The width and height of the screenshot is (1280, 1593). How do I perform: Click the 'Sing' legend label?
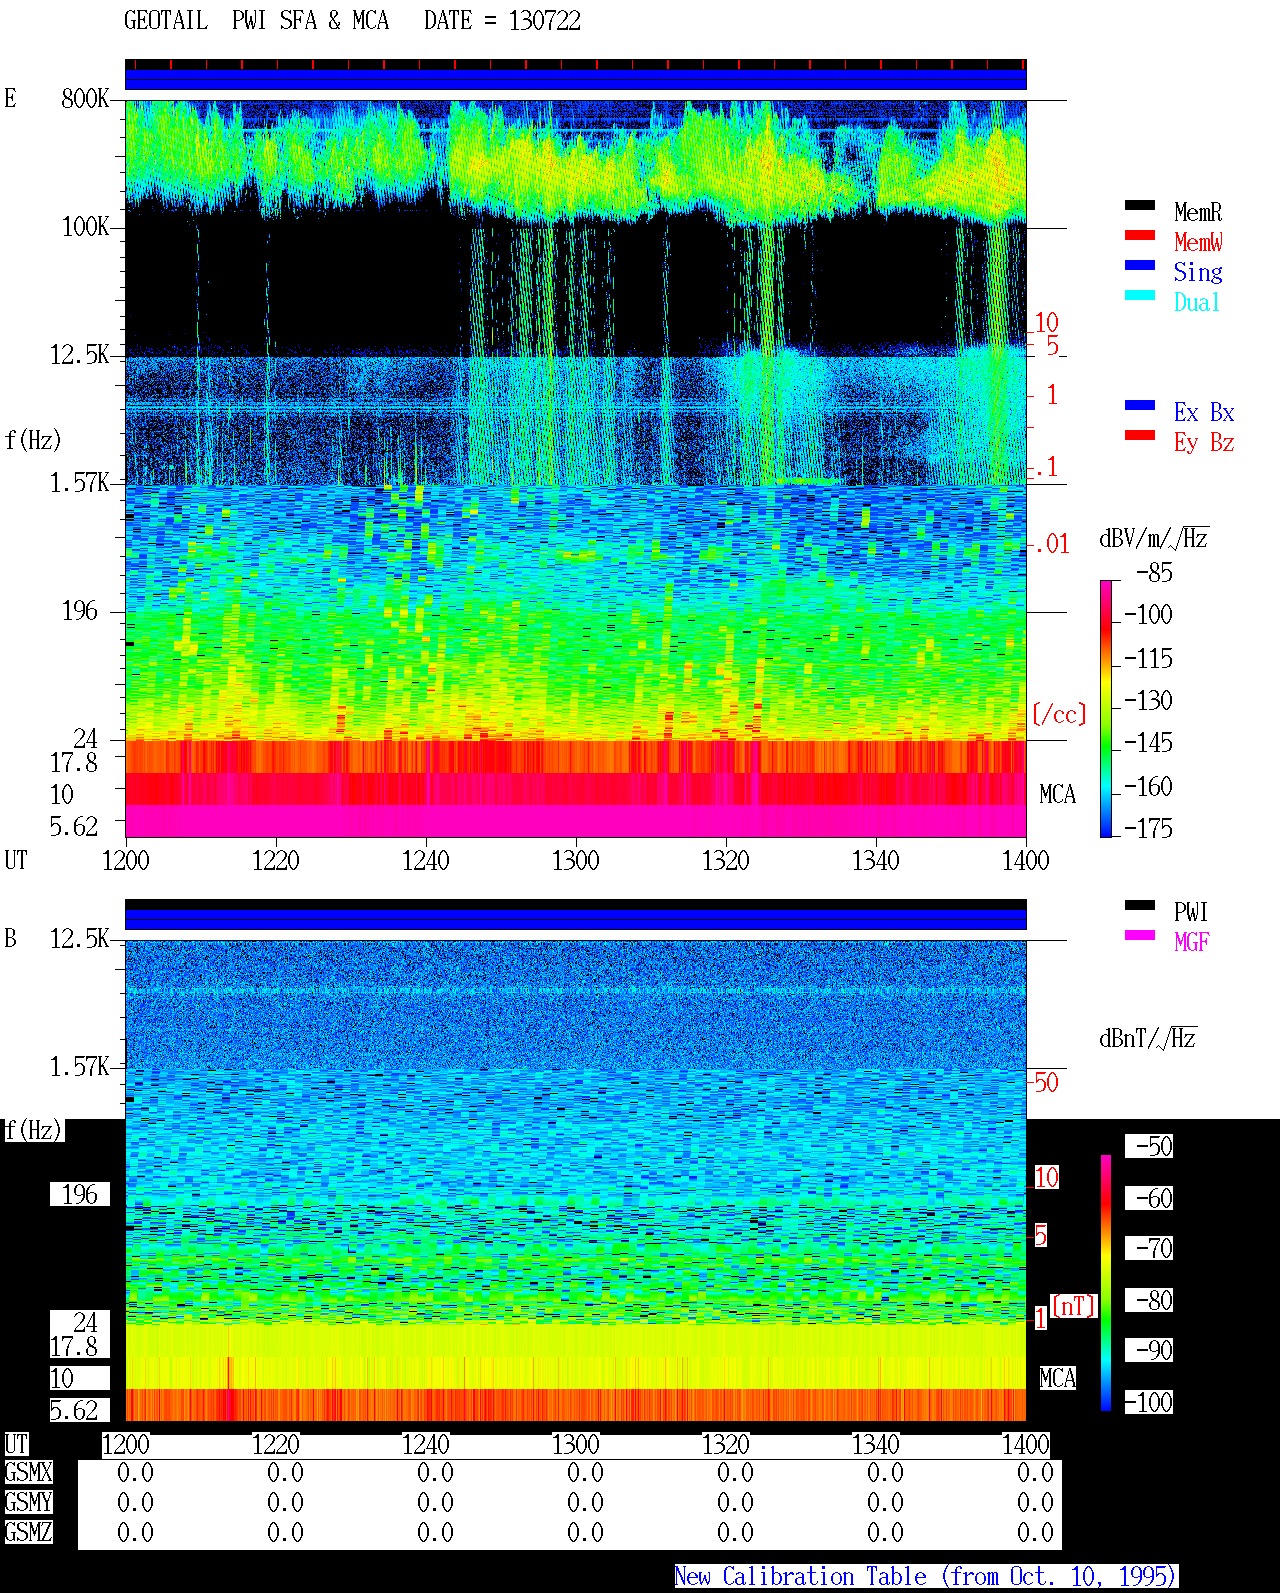point(1198,272)
